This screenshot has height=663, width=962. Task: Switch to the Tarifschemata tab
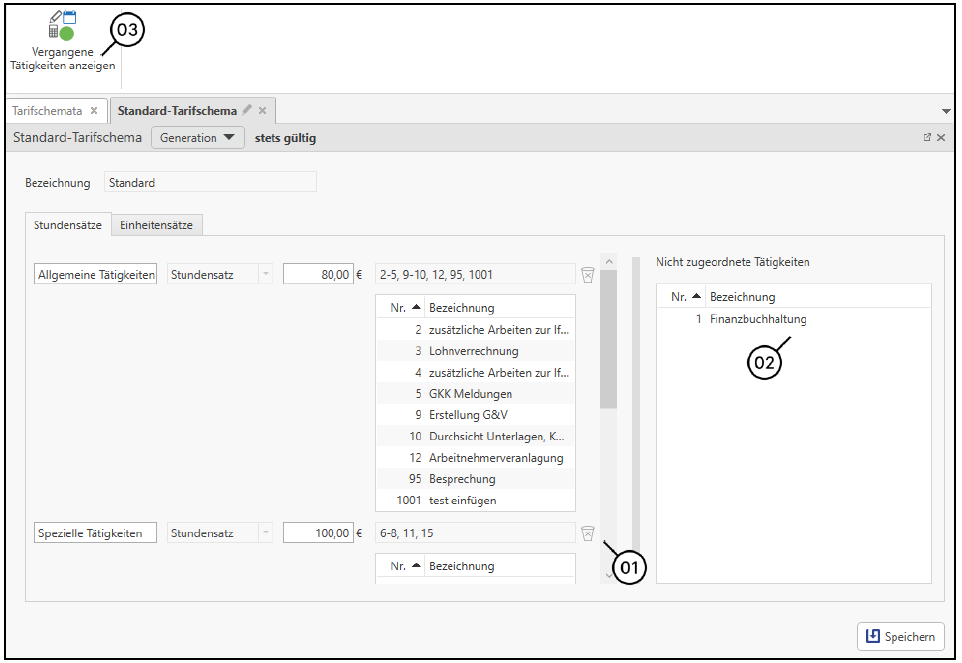coord(47,111)
